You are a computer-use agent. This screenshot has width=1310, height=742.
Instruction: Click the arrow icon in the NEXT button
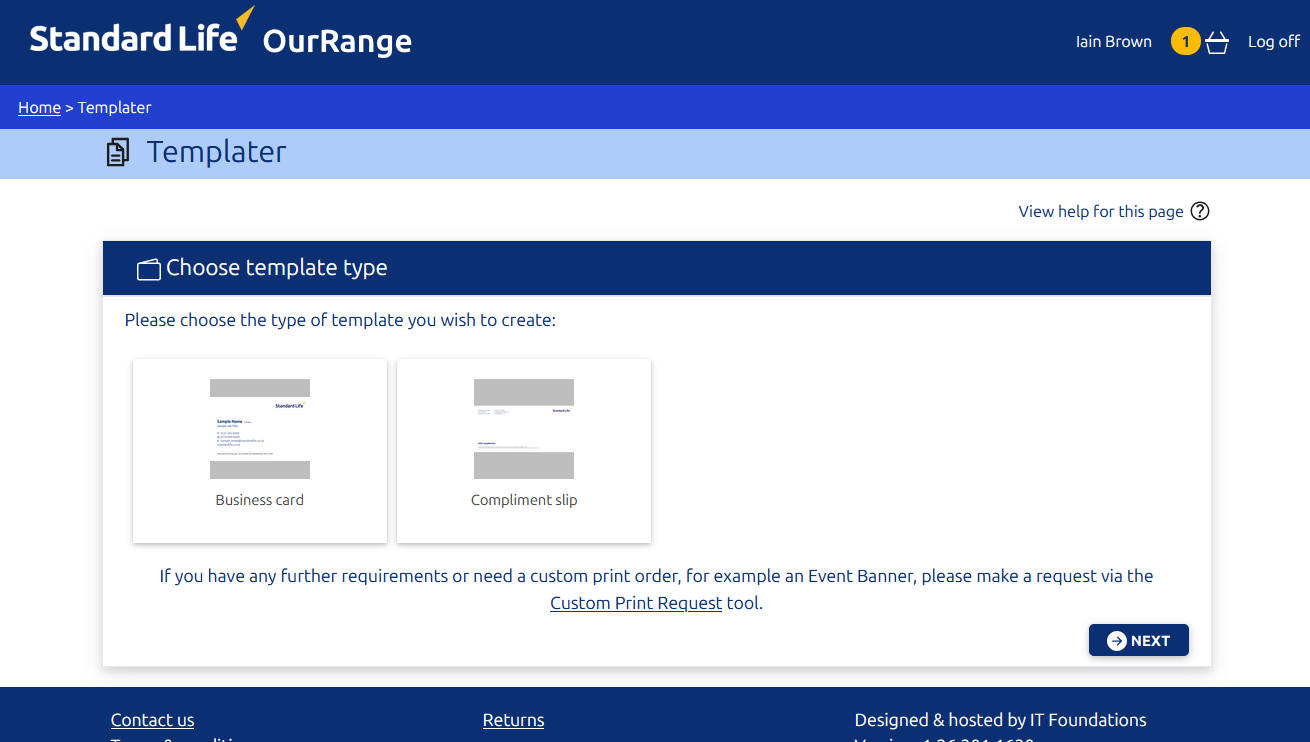1116,641
